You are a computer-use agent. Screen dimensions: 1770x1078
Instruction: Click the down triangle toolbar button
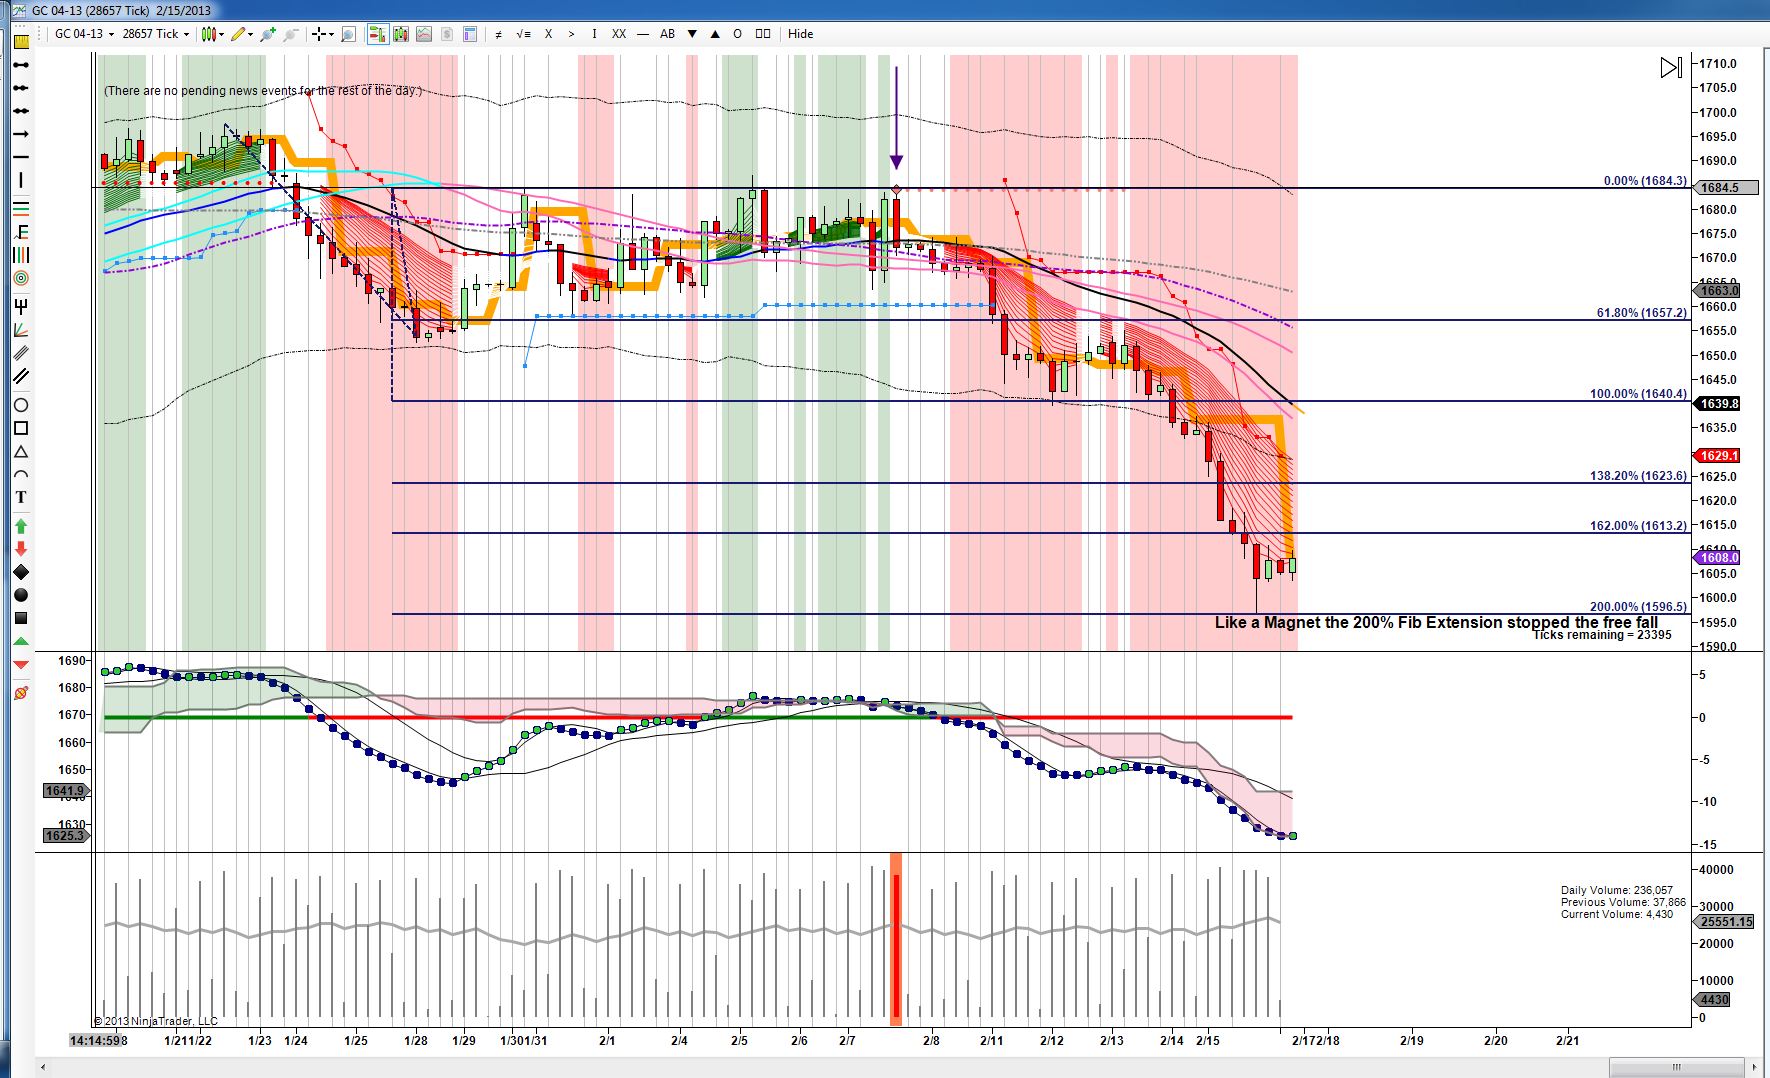[691, 34]
